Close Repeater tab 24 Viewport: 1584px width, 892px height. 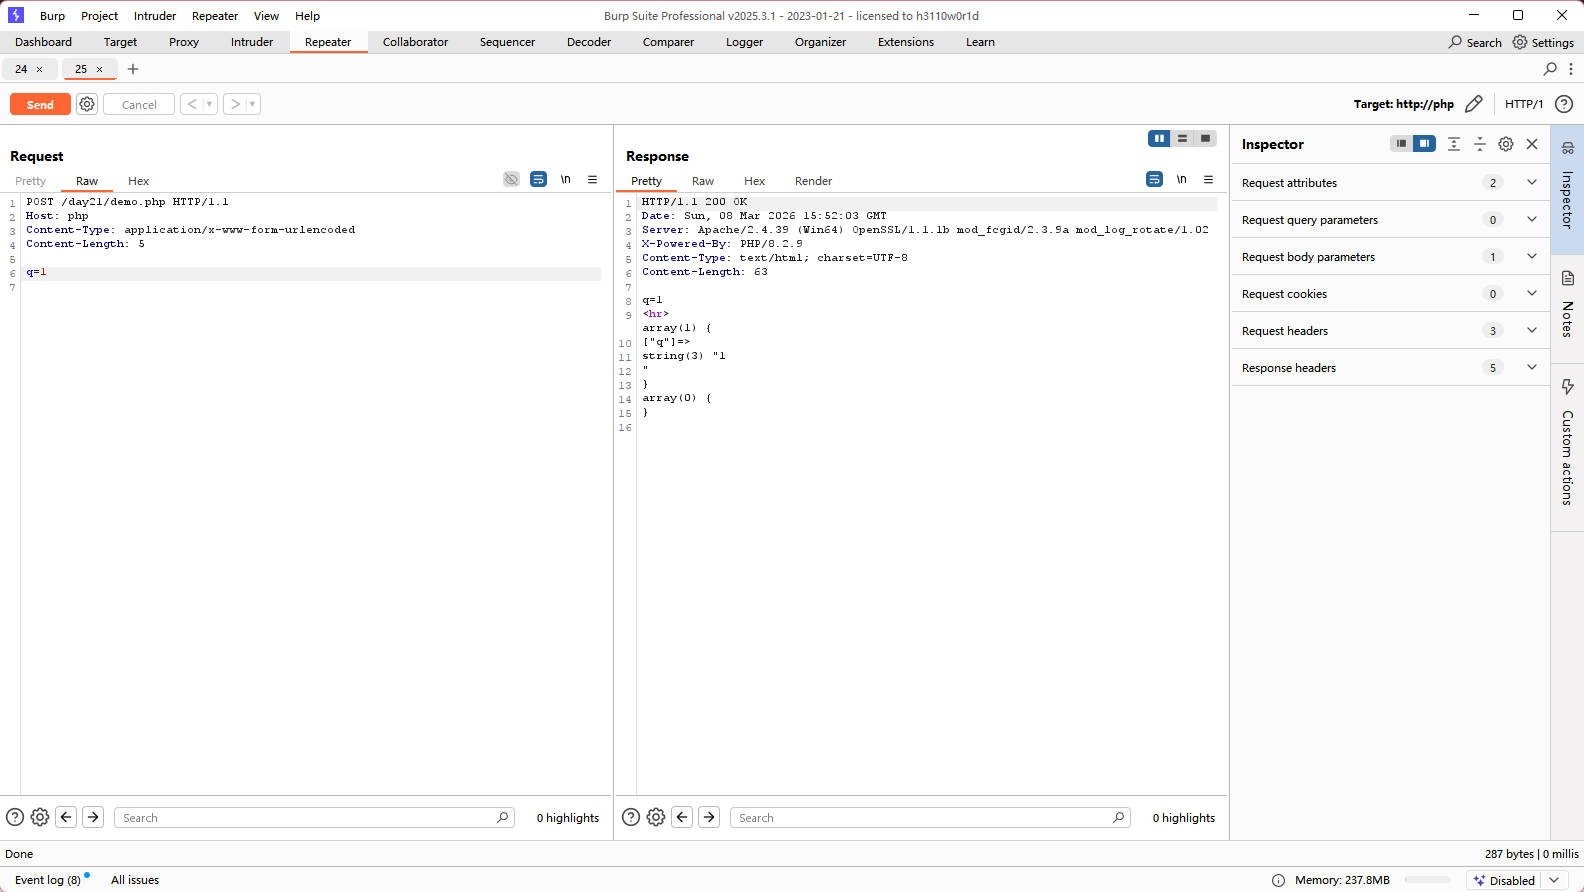point(39,69)
